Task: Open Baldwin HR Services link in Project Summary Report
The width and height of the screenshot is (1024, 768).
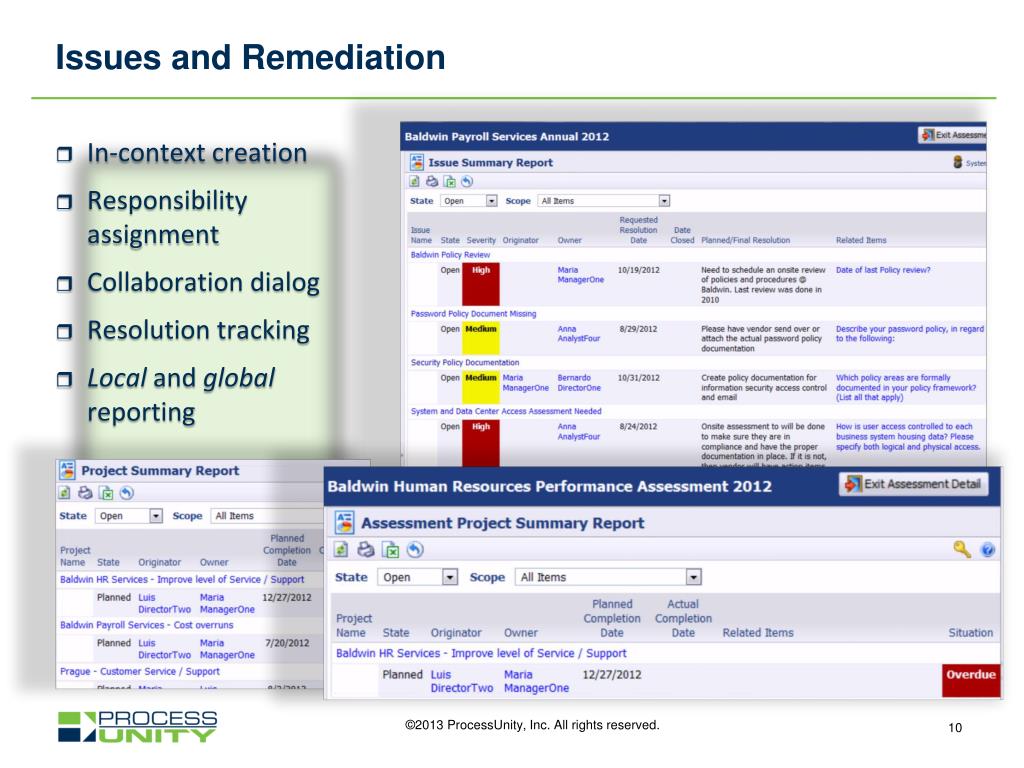Action: click(x=182, y=579)
